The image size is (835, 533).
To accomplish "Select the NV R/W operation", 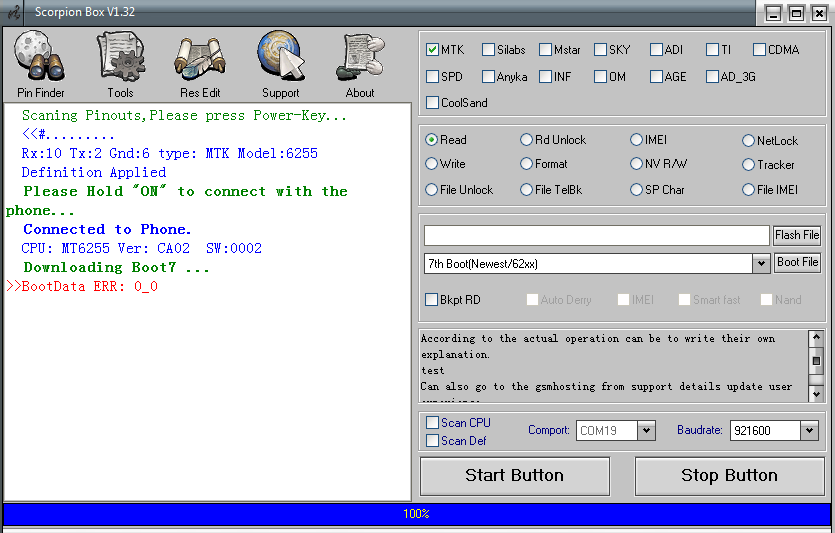I will coord(636,163).
